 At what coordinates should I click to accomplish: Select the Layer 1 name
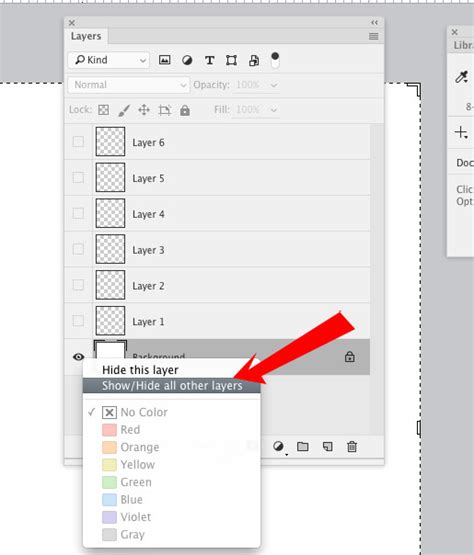(x=148, y=322)
